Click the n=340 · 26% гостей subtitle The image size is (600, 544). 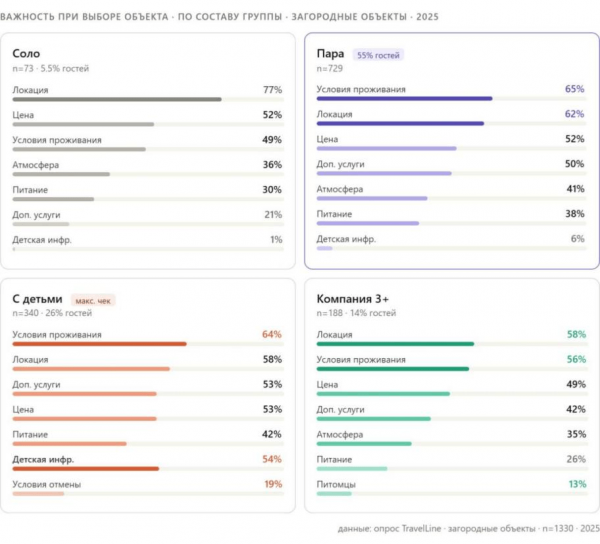point(52,313)
